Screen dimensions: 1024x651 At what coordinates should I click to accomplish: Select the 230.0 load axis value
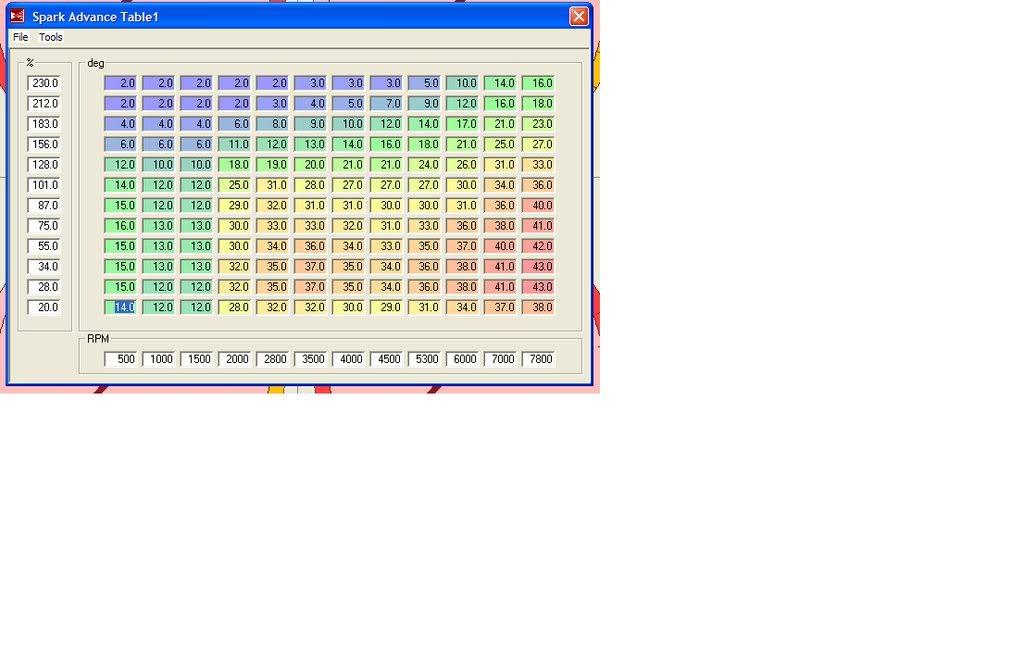tap(44, 83)
